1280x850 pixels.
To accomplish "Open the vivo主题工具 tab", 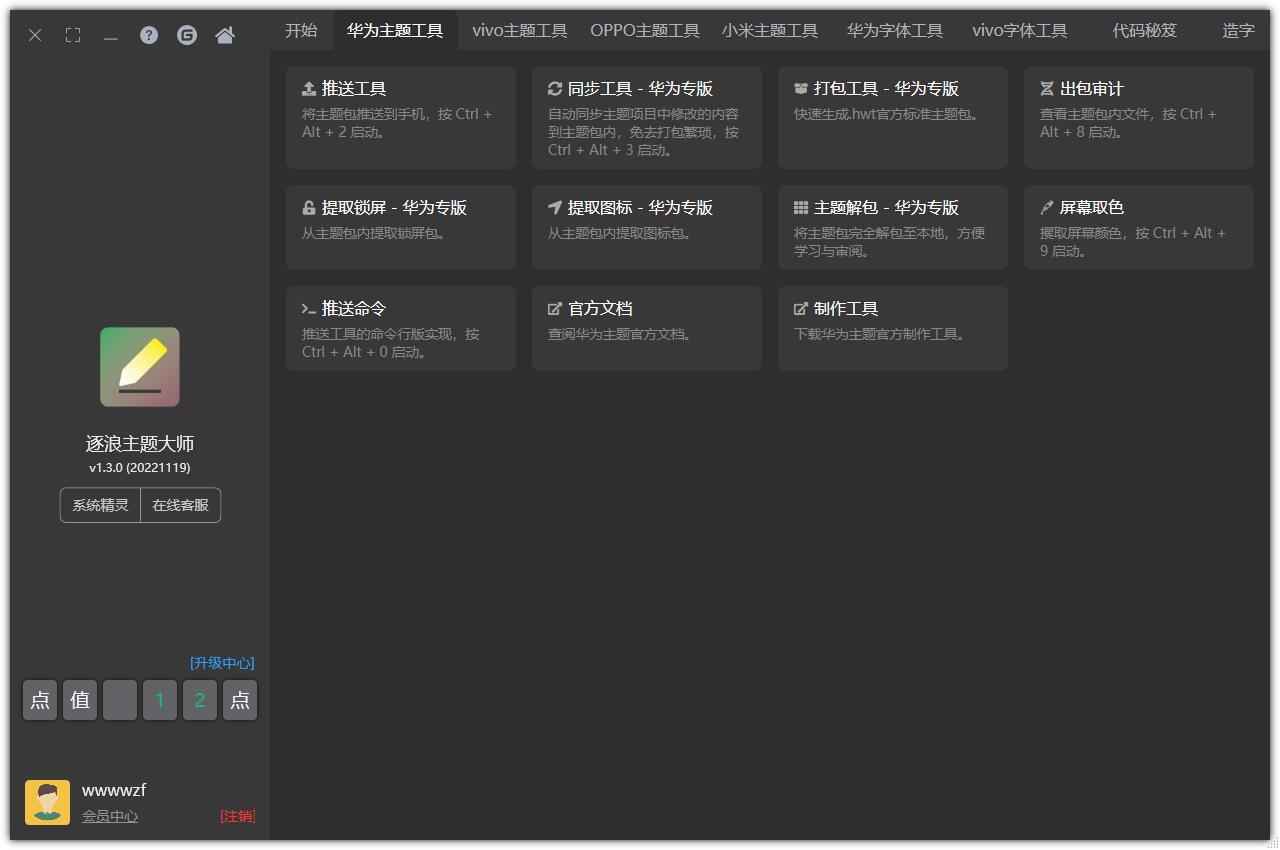I will click(520, 31).
